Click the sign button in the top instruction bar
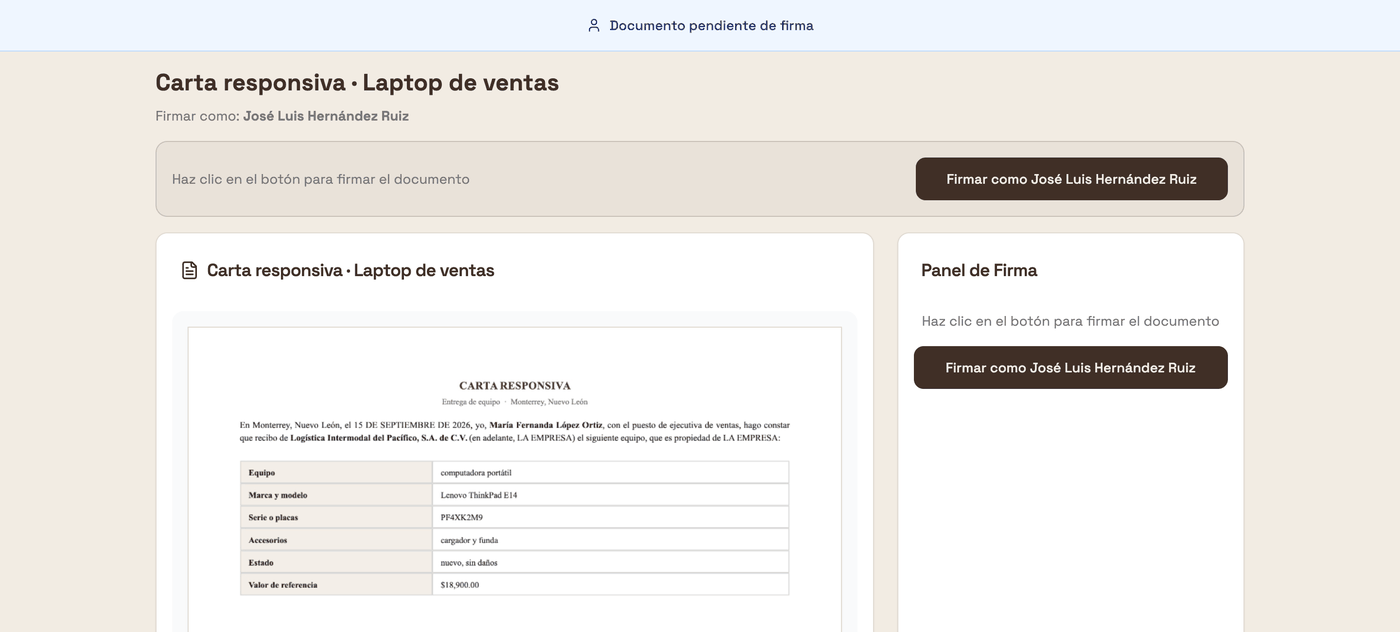The image size is (1400, 632). (1071, 179)
